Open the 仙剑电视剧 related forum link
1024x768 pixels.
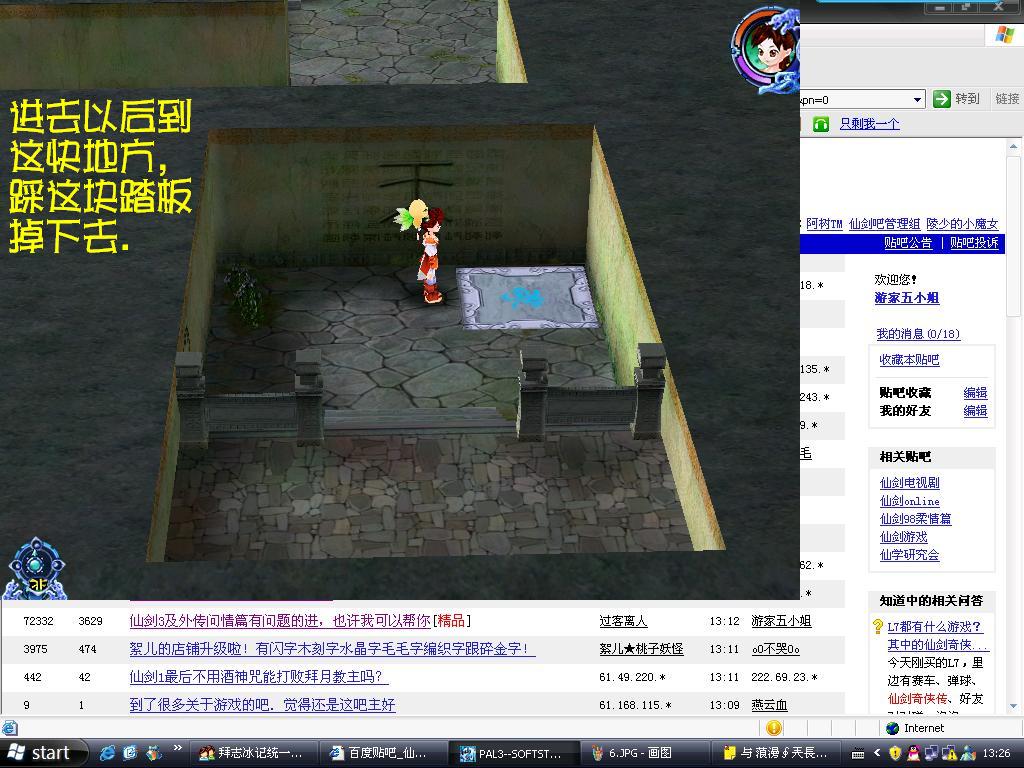pos(909,483)
